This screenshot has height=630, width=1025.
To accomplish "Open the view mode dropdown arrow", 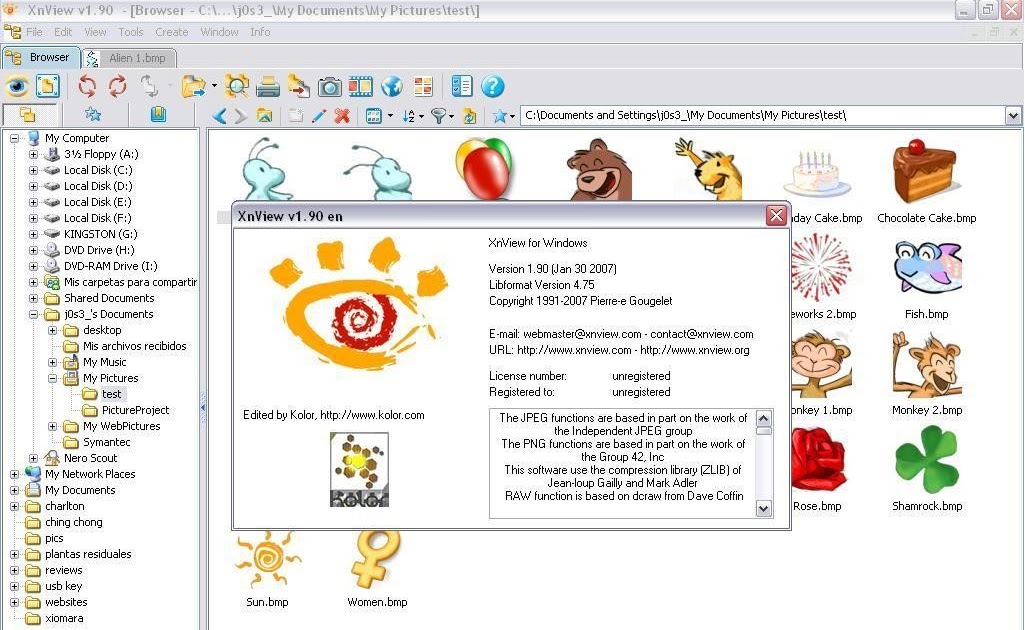I will [x=390, y=116].
